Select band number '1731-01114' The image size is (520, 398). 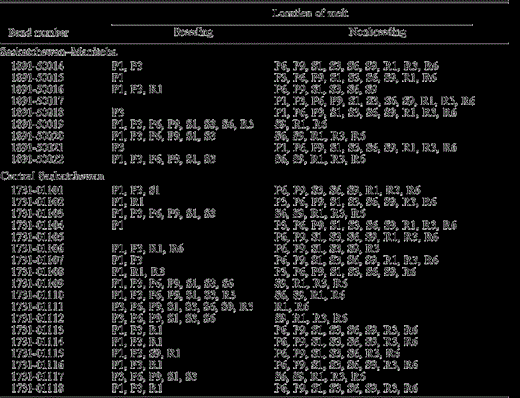coord(37,342)
